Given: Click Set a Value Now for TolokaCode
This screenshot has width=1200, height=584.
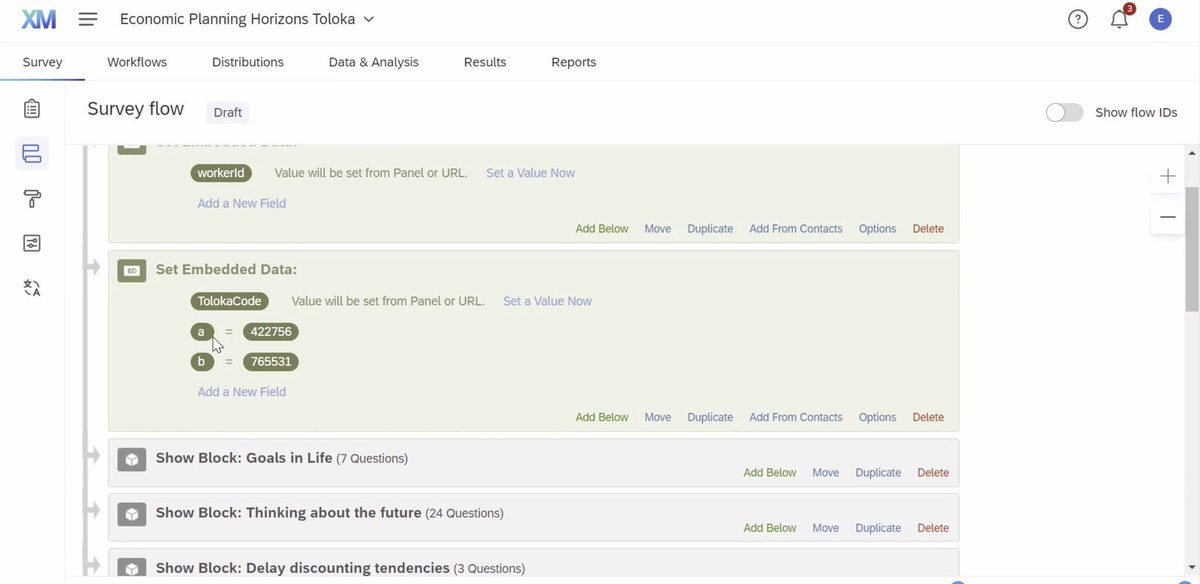Looking at the screenshot, I should [x=548, y=301].
